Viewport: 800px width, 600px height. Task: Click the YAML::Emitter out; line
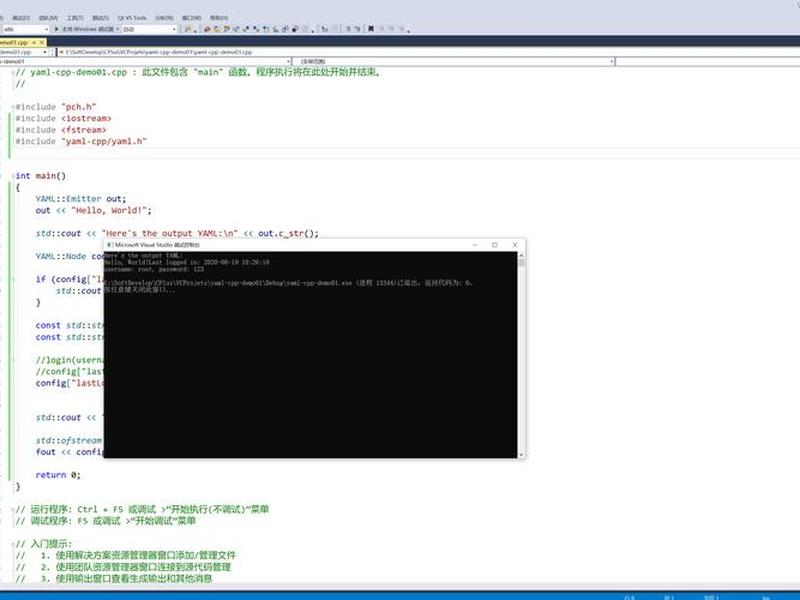click(81, 199)
